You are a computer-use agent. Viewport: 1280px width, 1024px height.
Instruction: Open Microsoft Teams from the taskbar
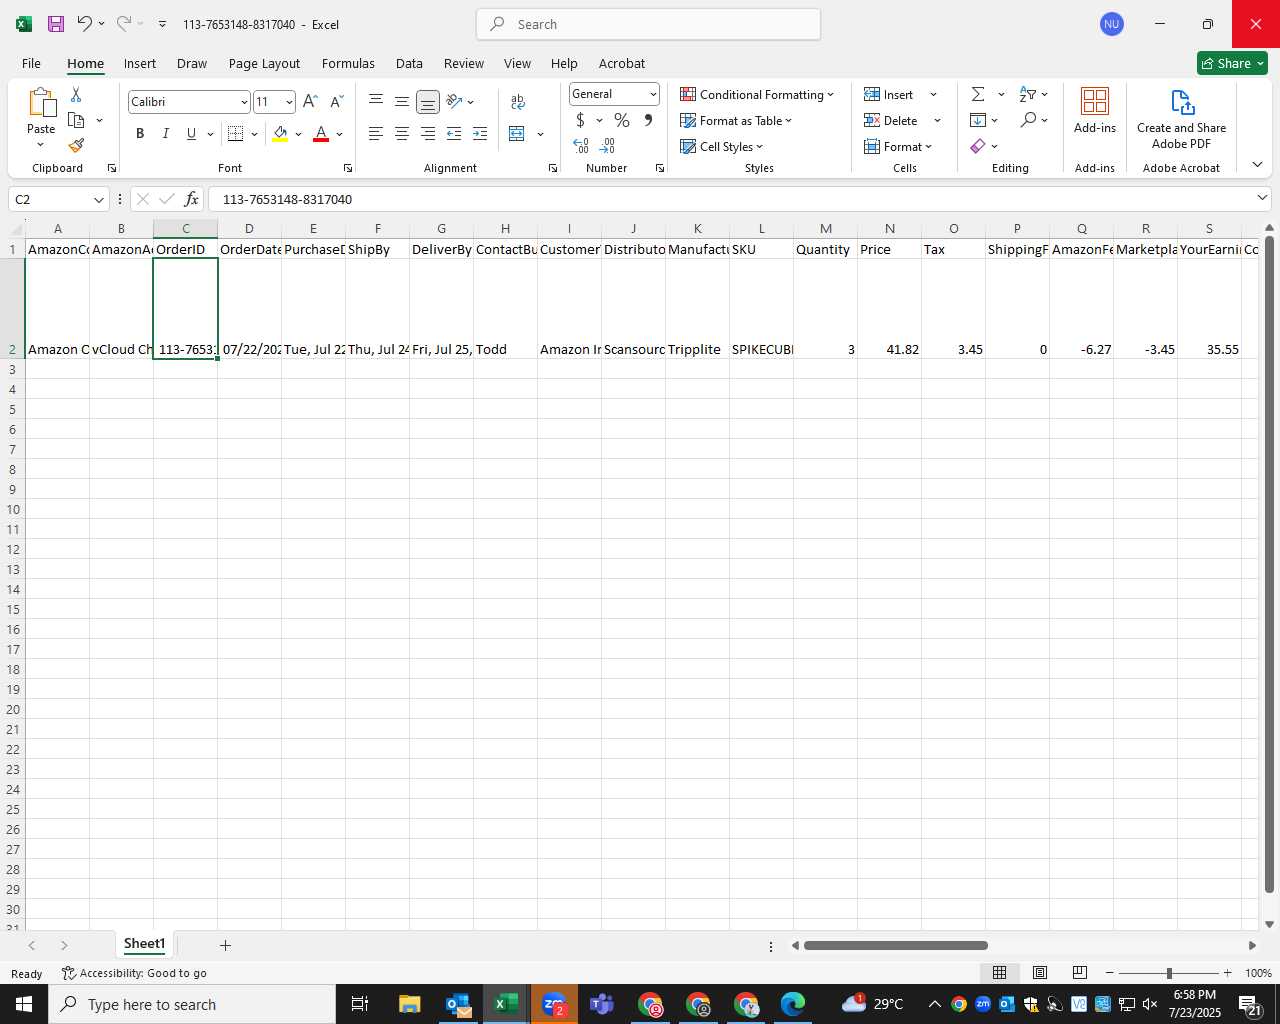pos(601,1004)
